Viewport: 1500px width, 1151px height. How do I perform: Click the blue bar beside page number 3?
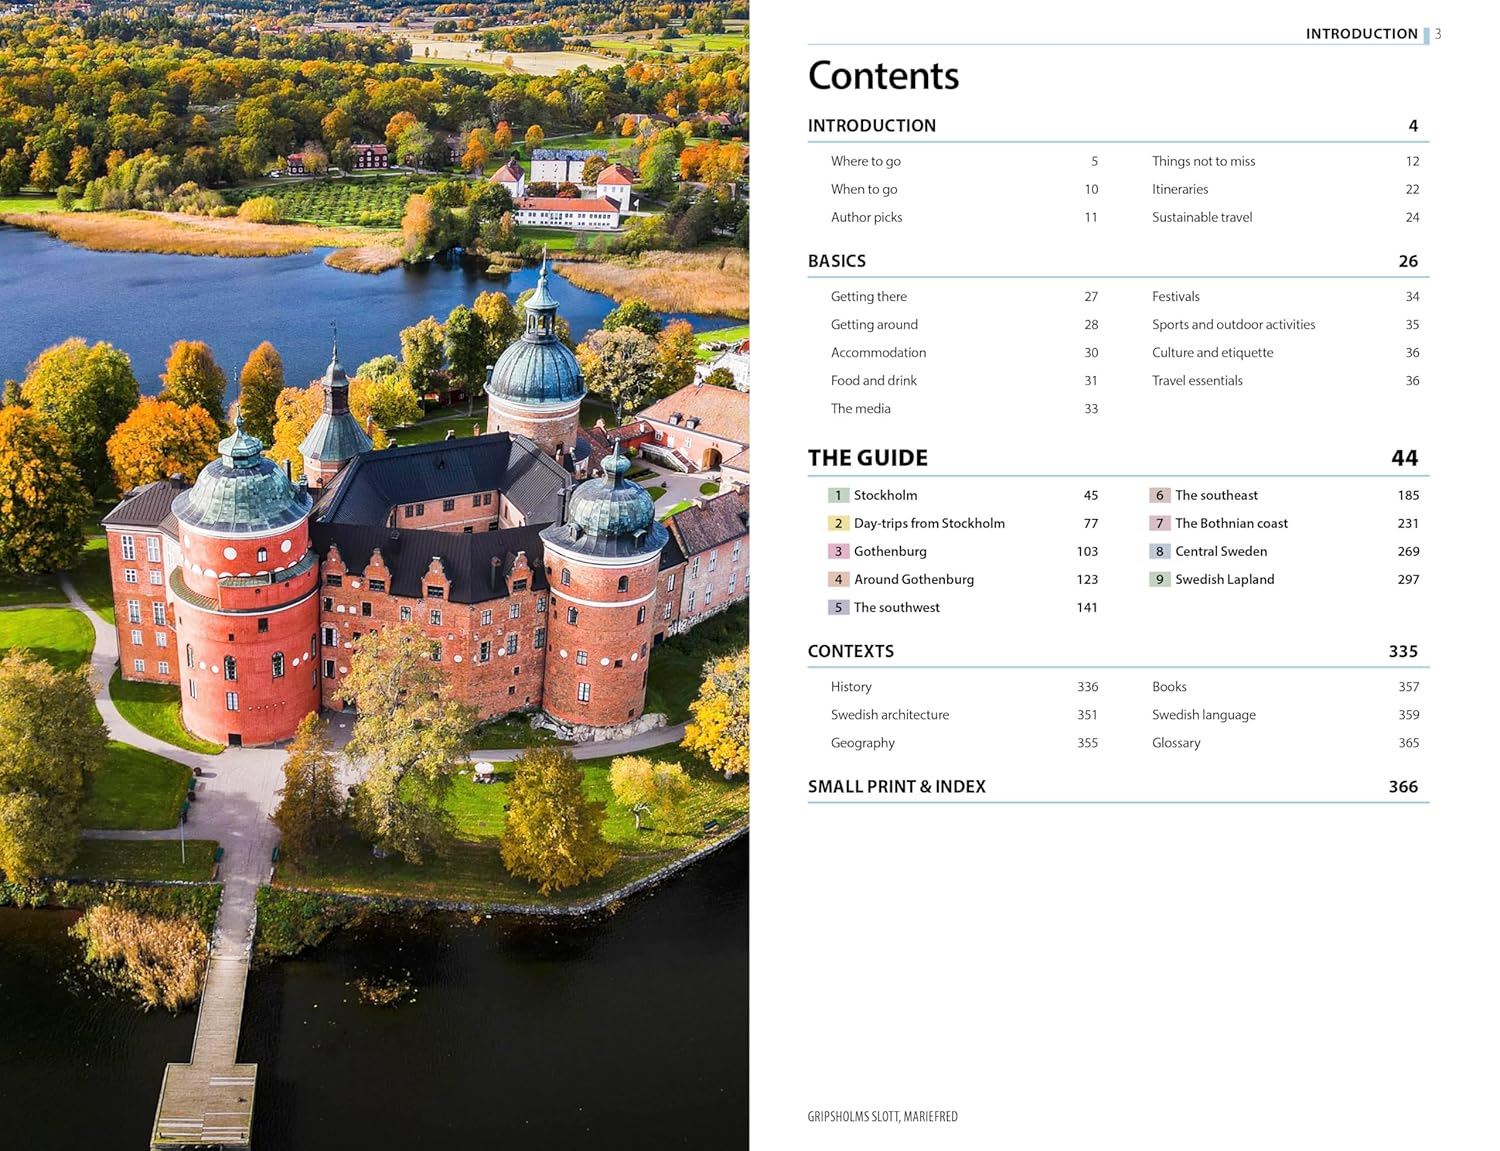[1427, 35]
